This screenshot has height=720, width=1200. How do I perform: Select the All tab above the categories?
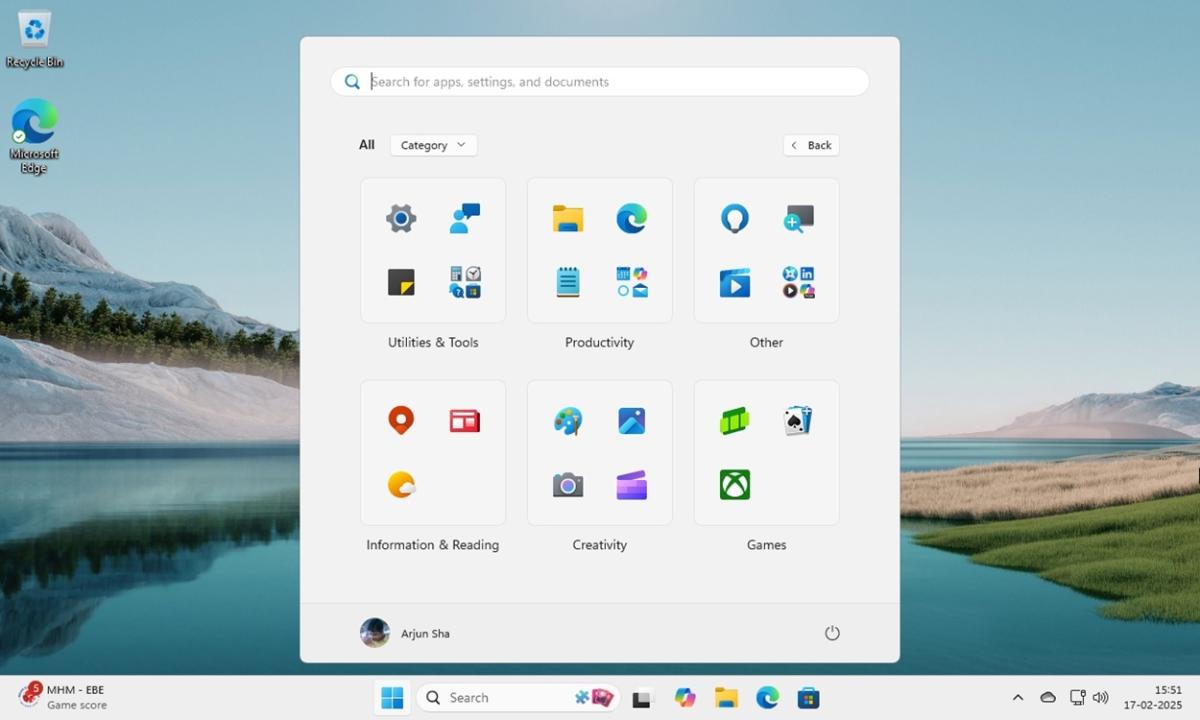click(366, 144)
